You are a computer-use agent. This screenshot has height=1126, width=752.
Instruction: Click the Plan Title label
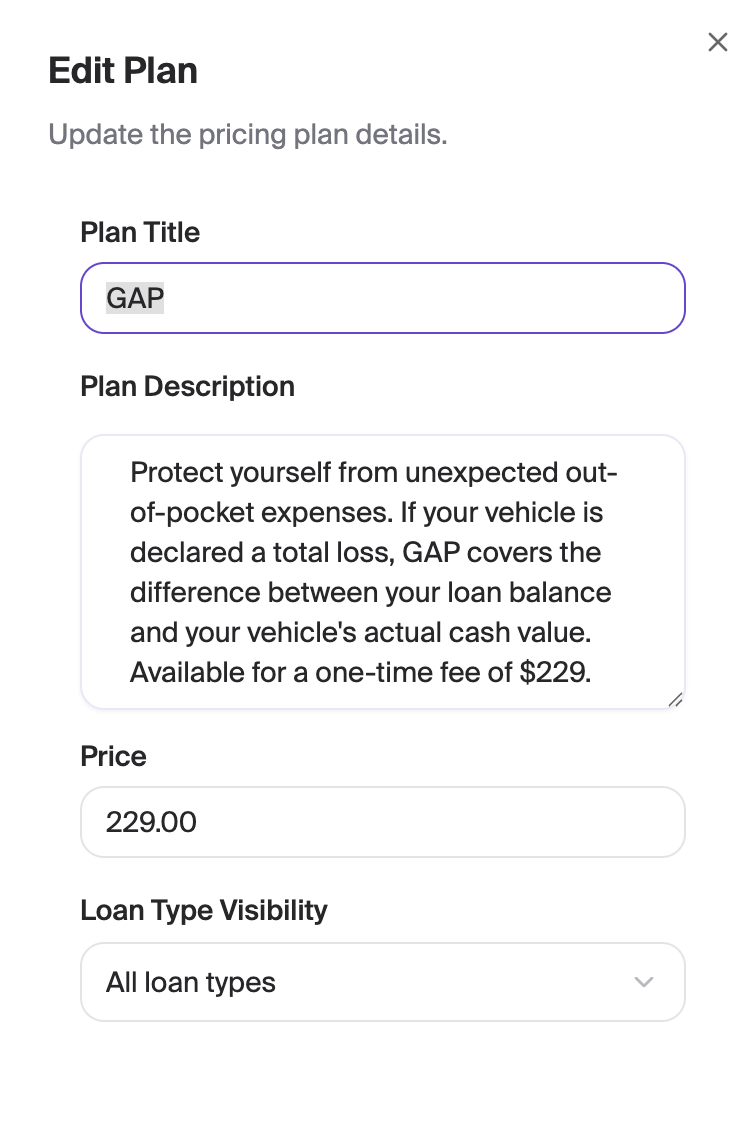pos(140,232)
